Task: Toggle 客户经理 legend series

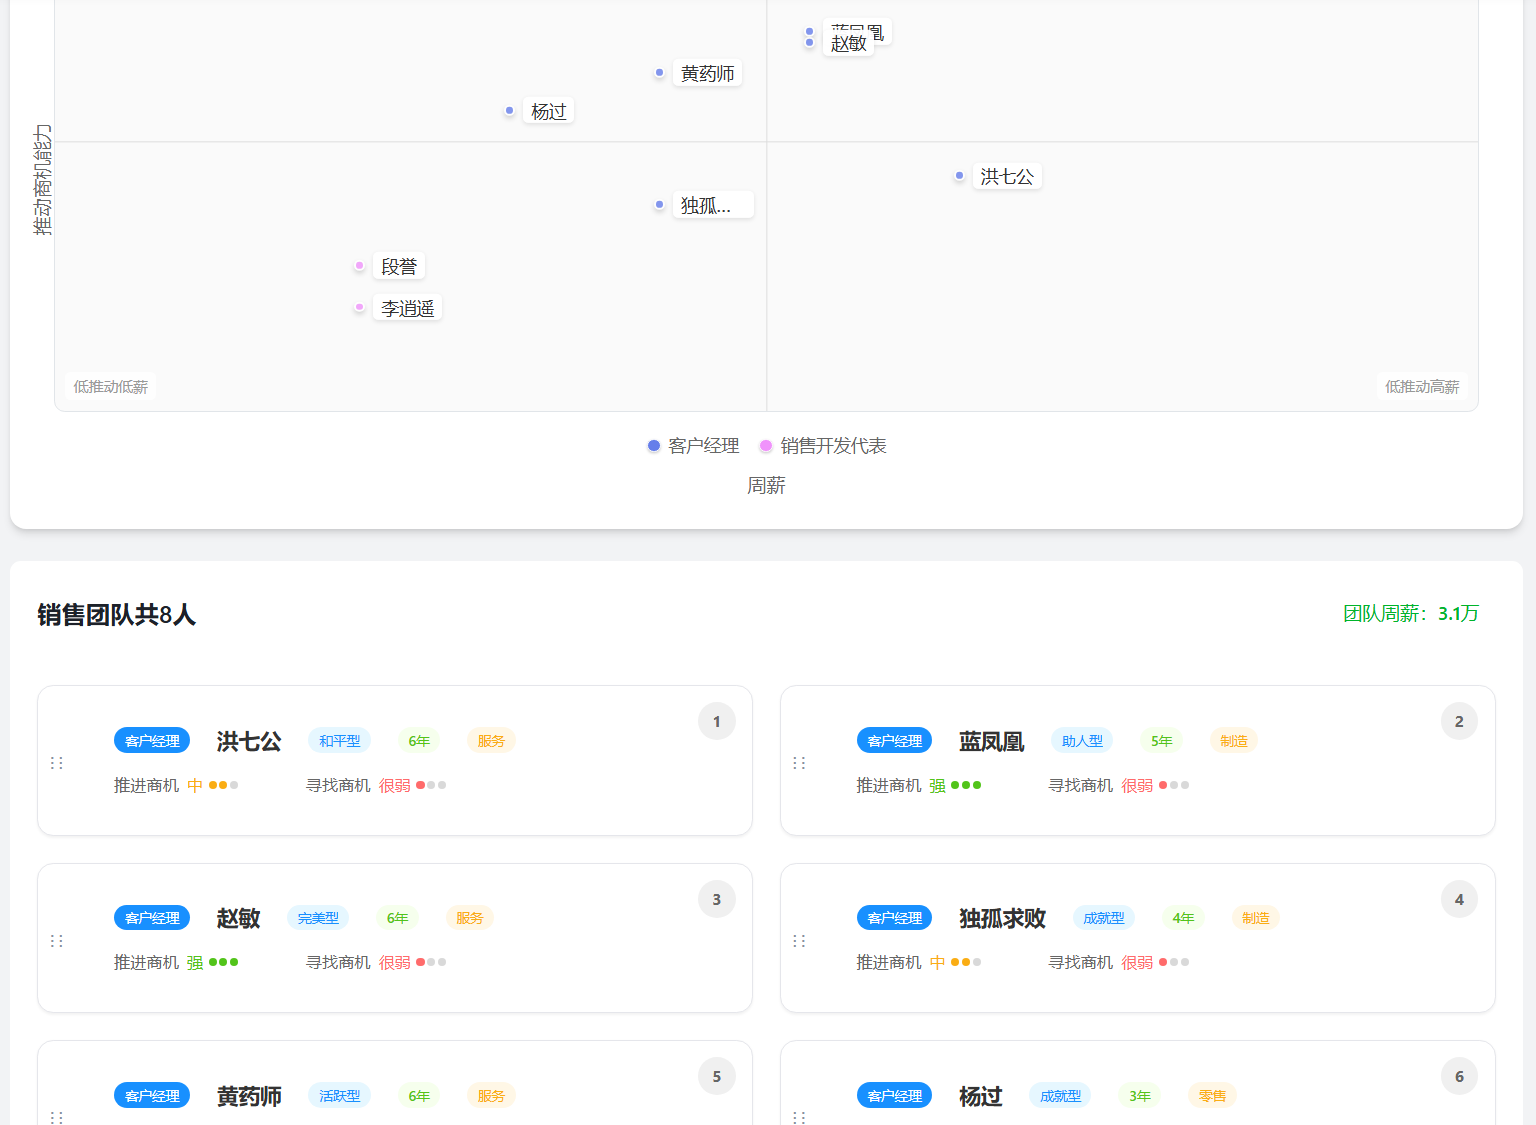Action: coord(693,446)
